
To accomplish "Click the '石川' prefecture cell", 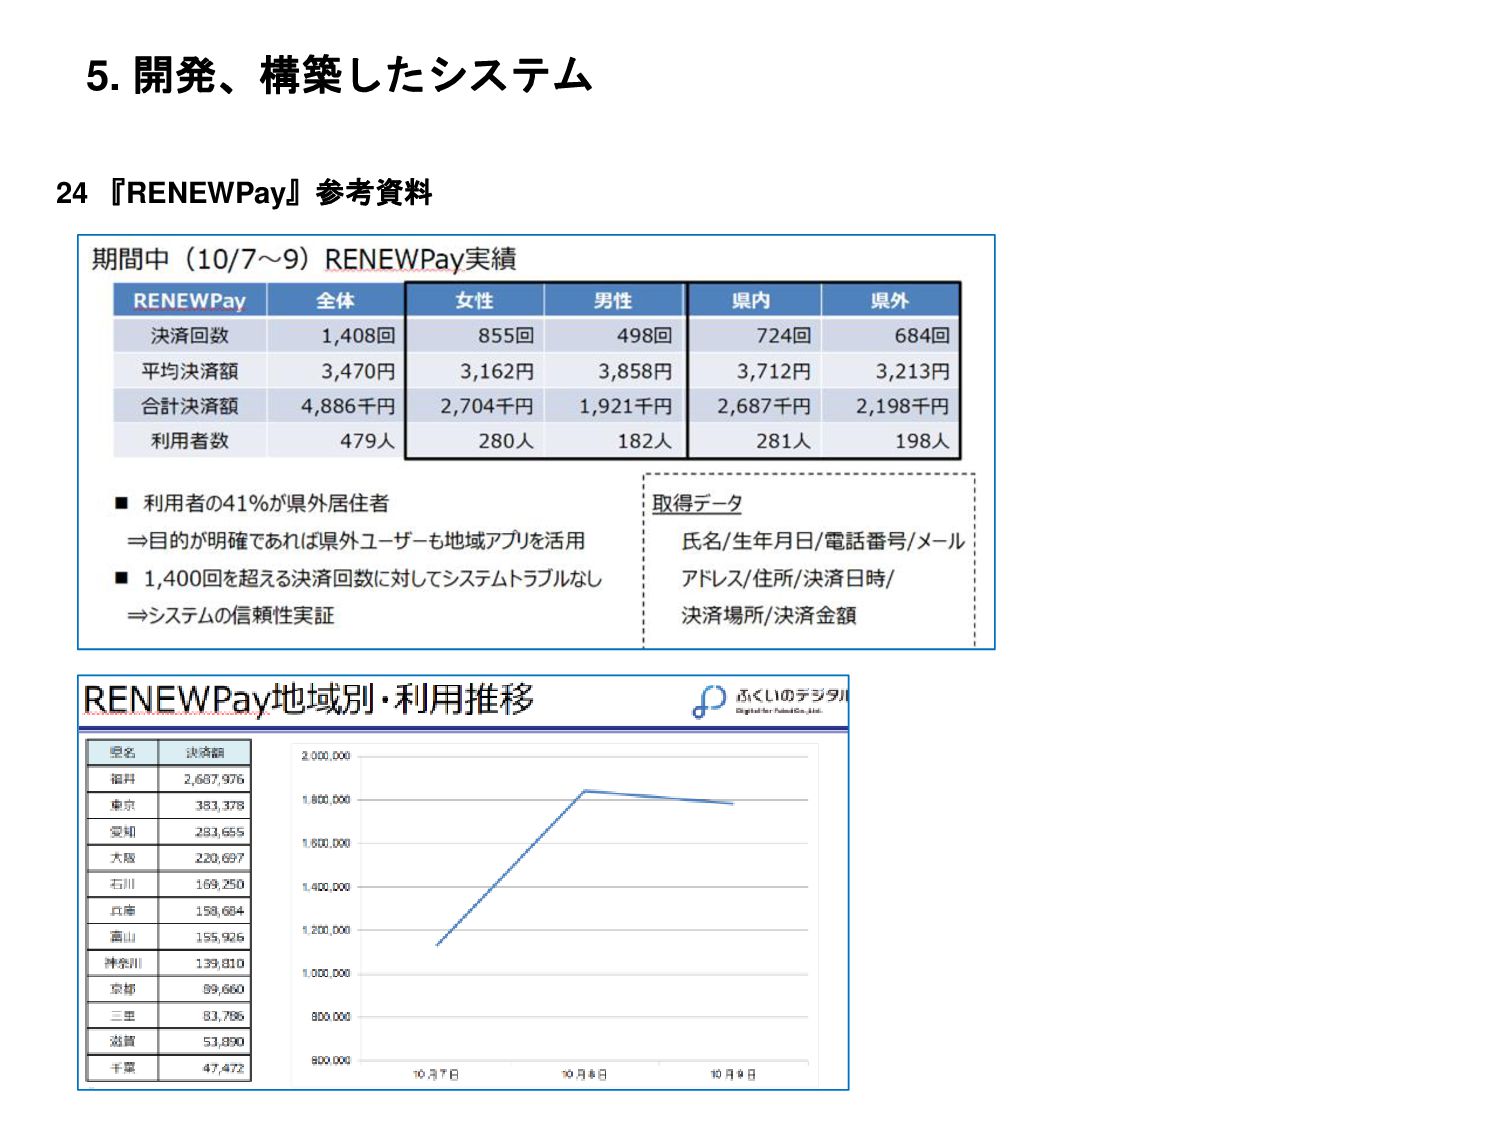I will [123, 884].
